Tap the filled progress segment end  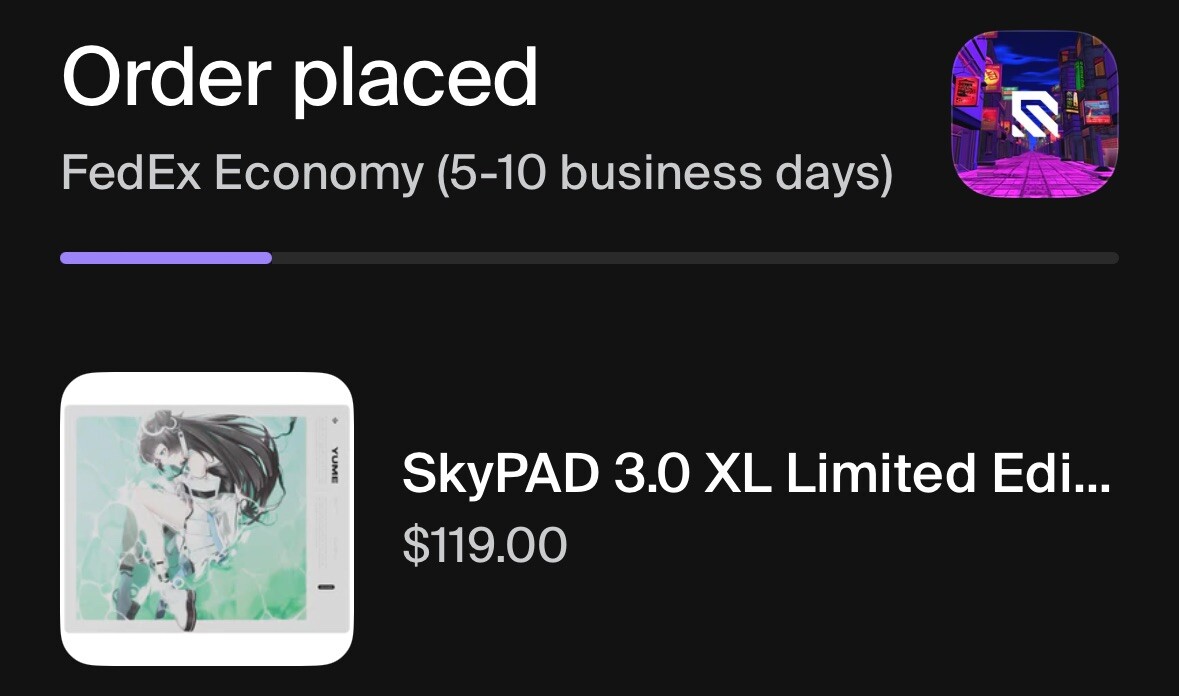tap(270, 259)
